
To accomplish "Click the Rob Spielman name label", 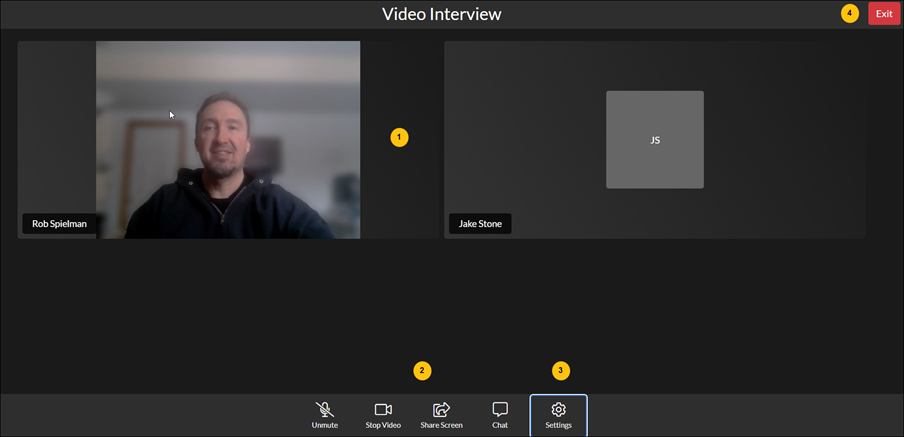I will (59, 224).
